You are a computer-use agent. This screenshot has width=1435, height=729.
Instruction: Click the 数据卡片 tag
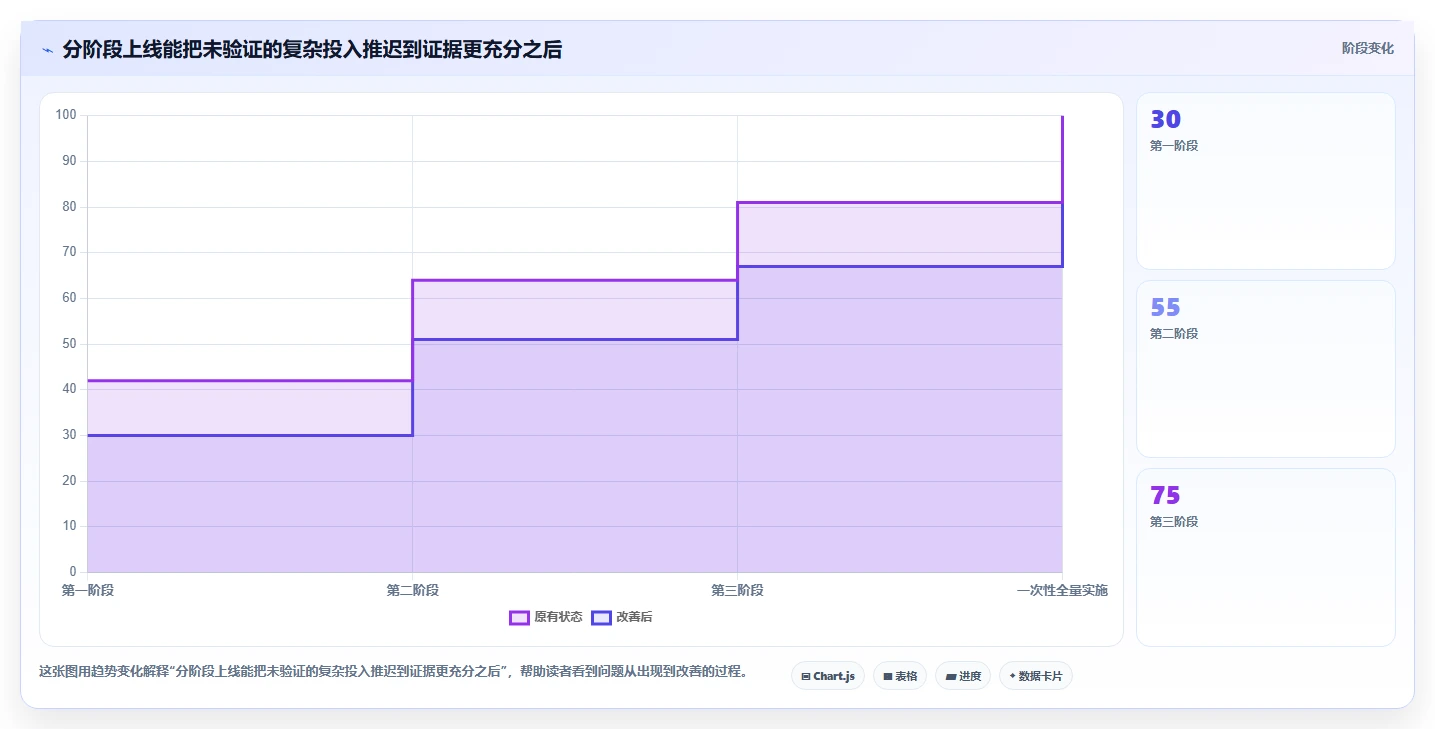coord(1036,676)
